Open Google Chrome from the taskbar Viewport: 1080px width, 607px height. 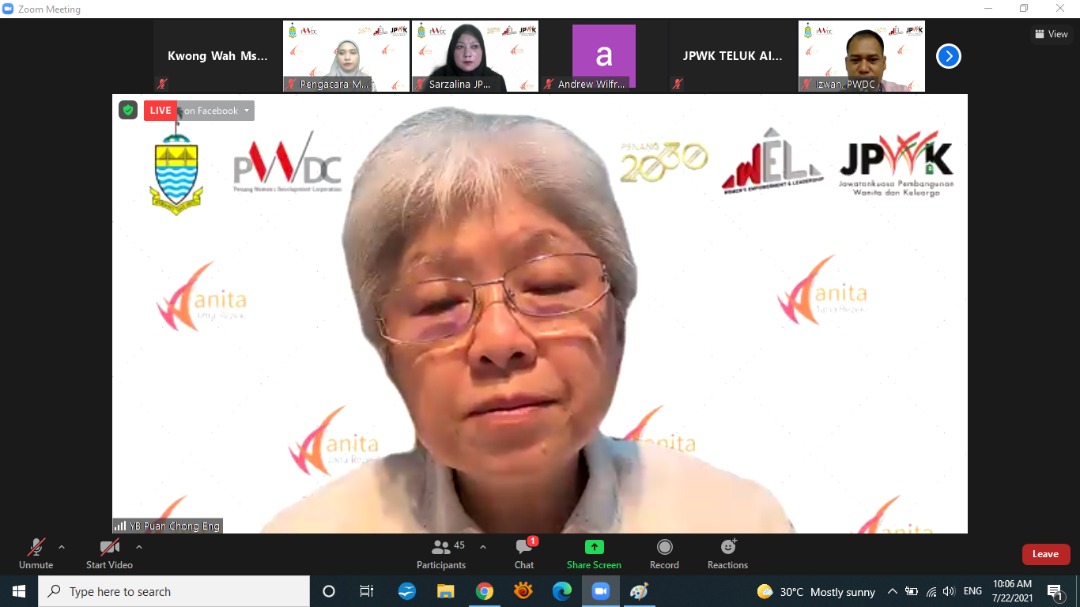tap(485, 591)
